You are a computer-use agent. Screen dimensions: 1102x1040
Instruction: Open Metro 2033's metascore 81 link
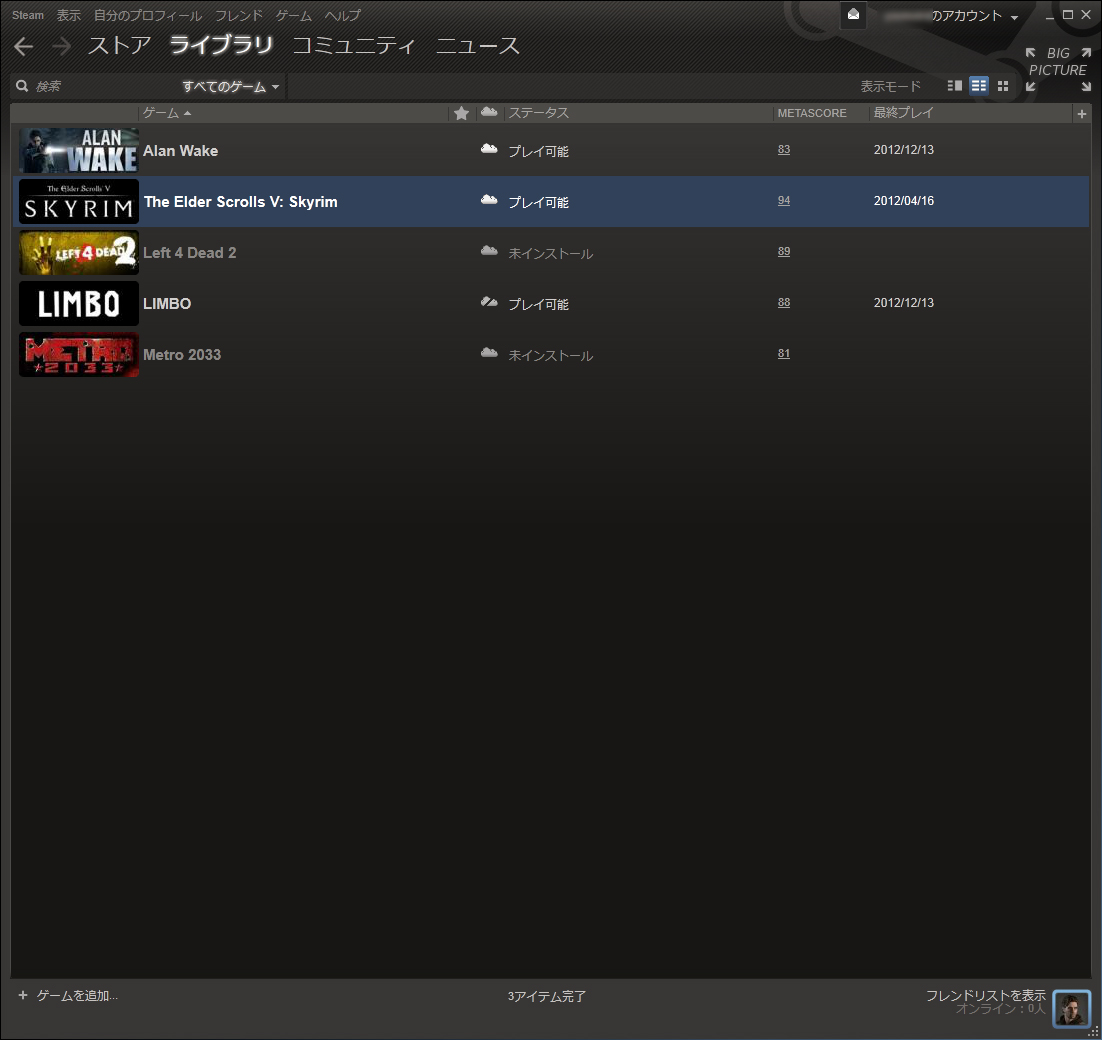pos(784,353)
